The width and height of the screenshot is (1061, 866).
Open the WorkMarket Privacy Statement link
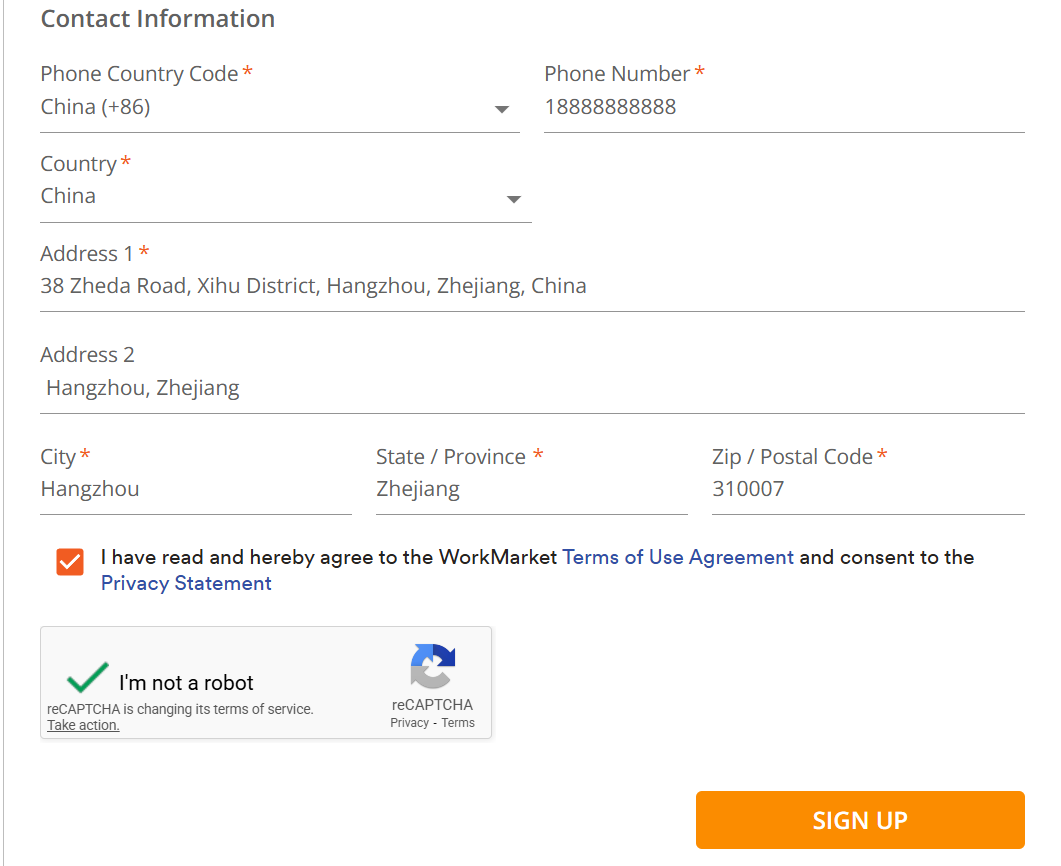(x=186, y=583)
